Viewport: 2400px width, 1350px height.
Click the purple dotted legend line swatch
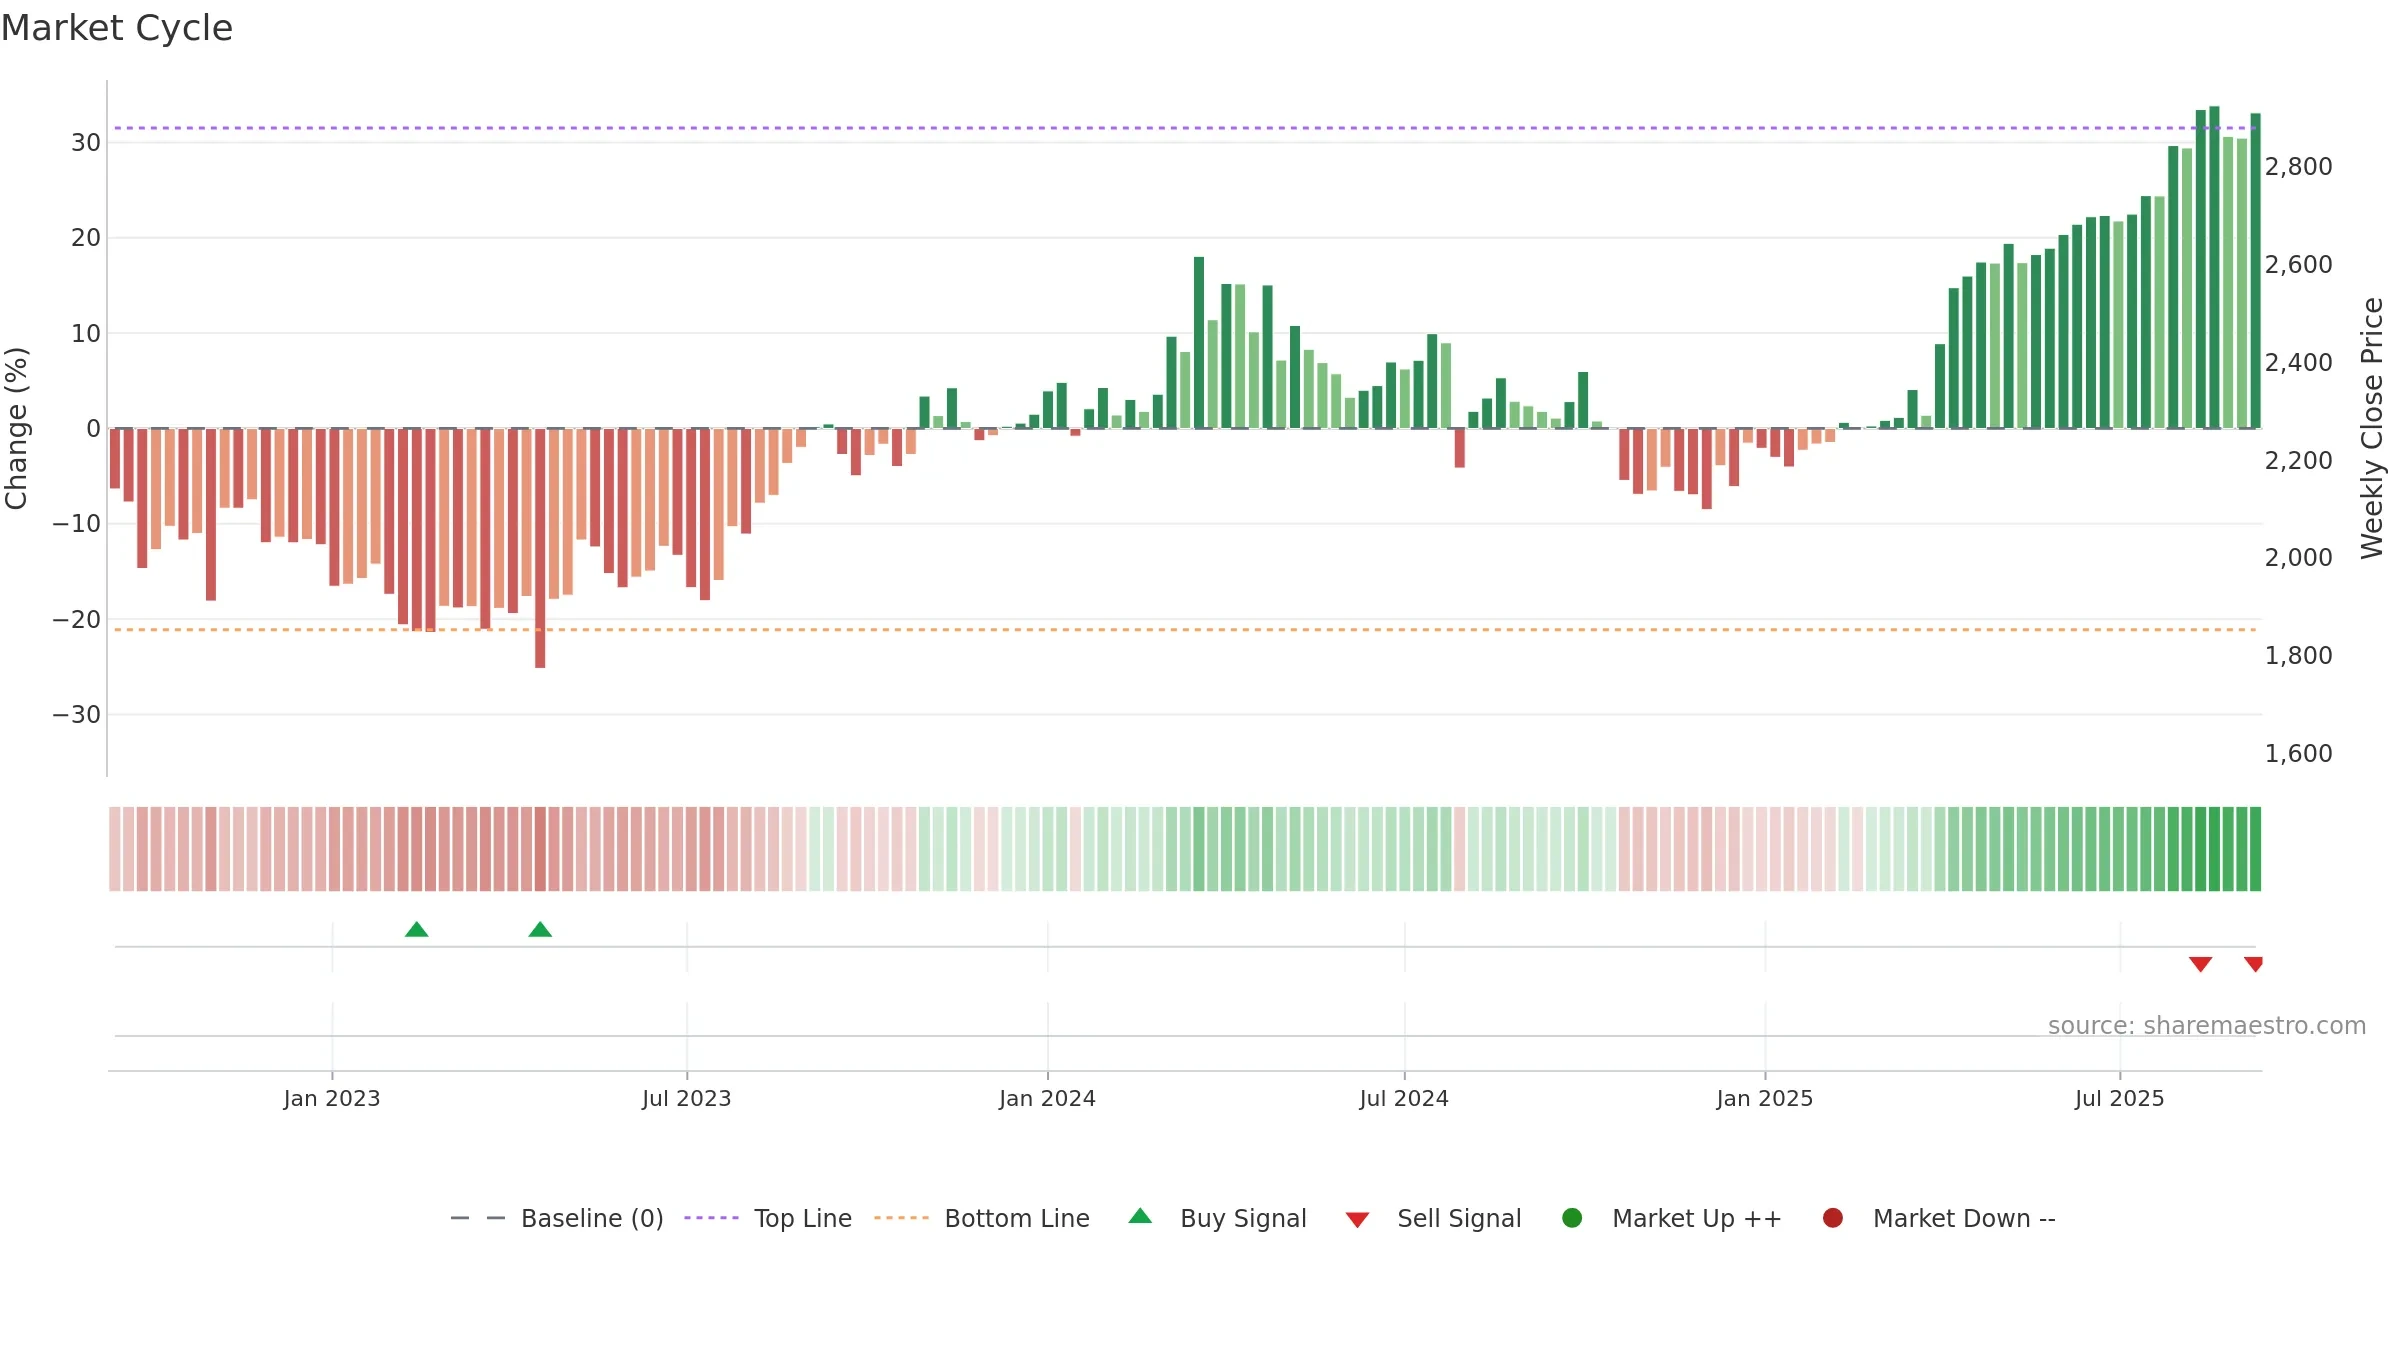(x=711, y=1218)
